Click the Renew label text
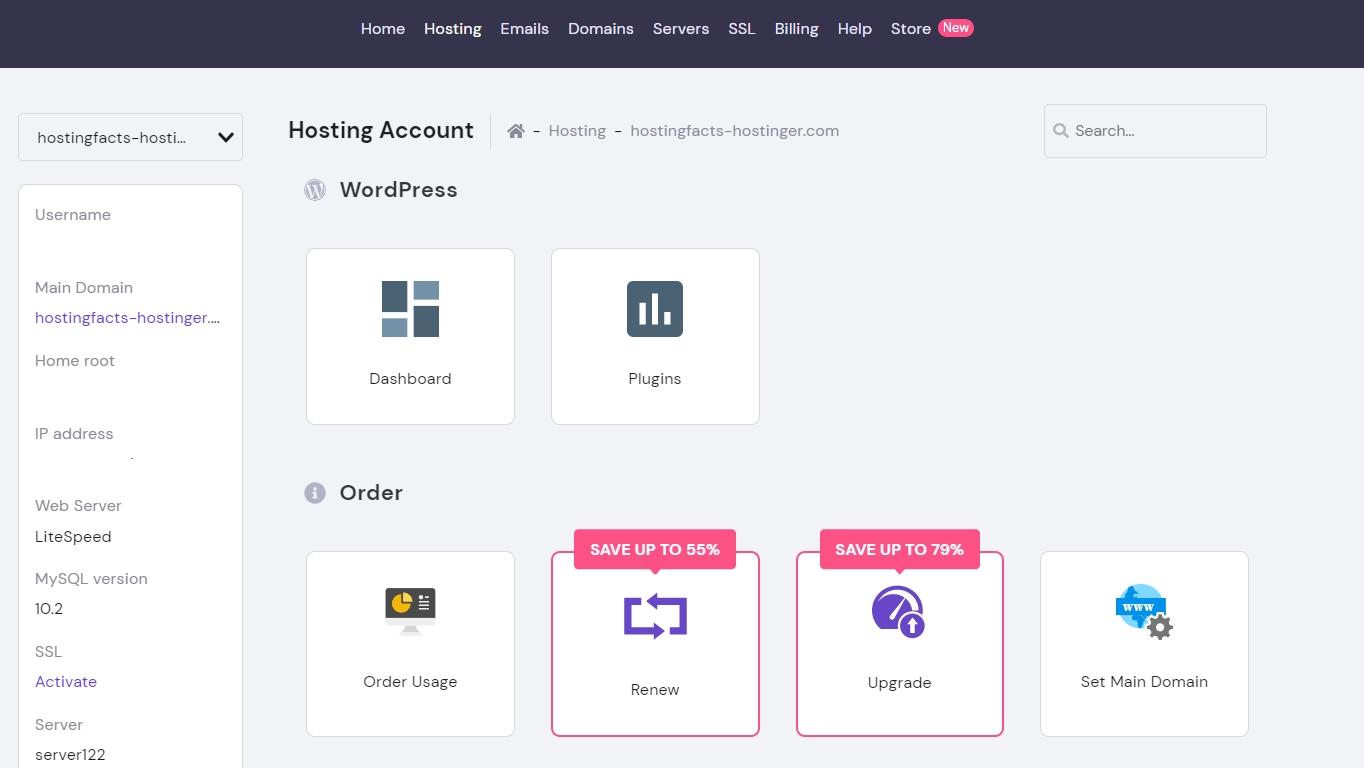 (x=655, y=690)
